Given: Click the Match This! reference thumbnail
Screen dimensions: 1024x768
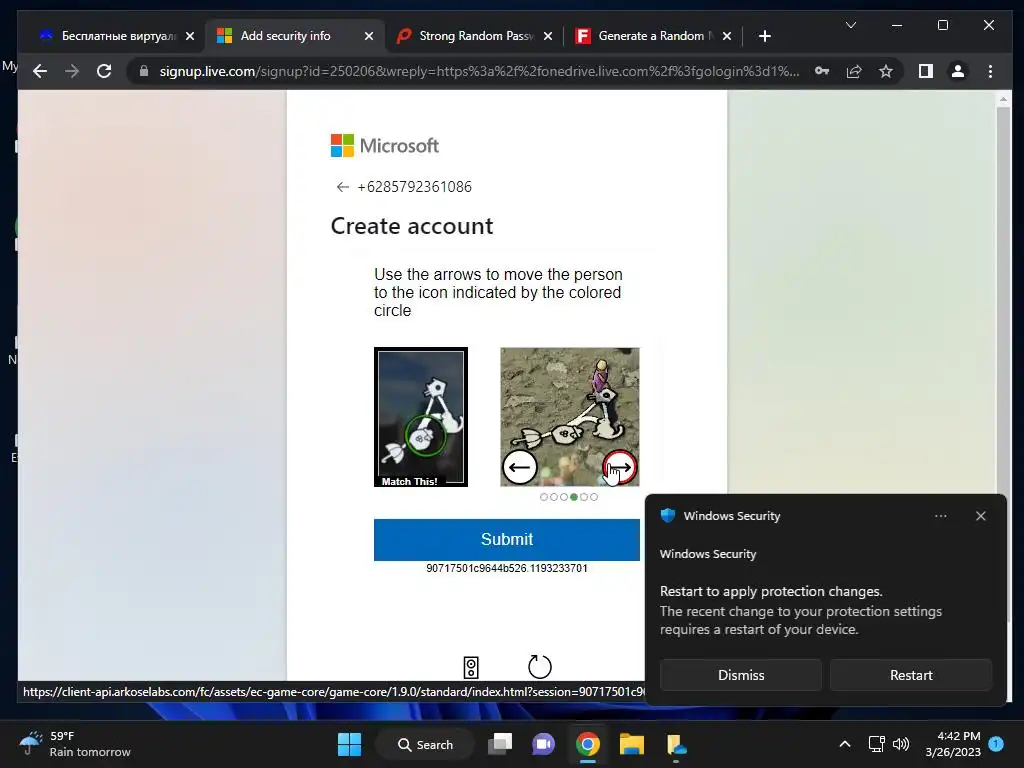Looking at the screenshot, I should (x=421, y=417).
